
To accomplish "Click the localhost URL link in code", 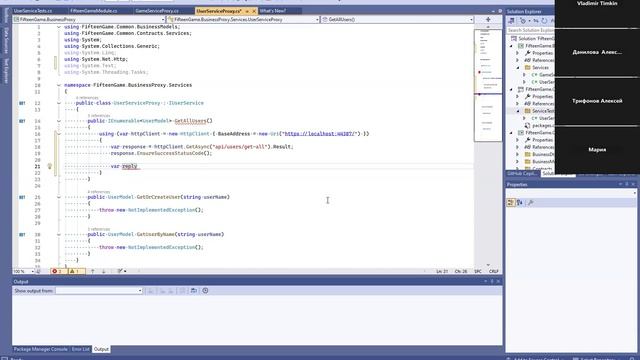I will coord(321,134).
